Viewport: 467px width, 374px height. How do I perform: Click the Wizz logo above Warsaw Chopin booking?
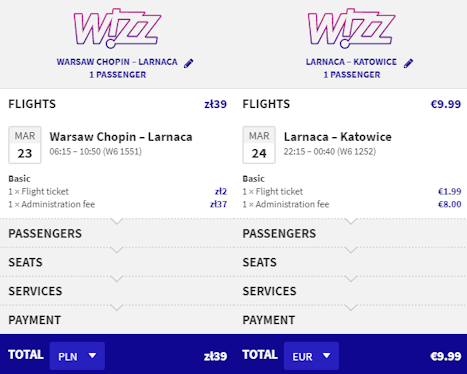117,28
